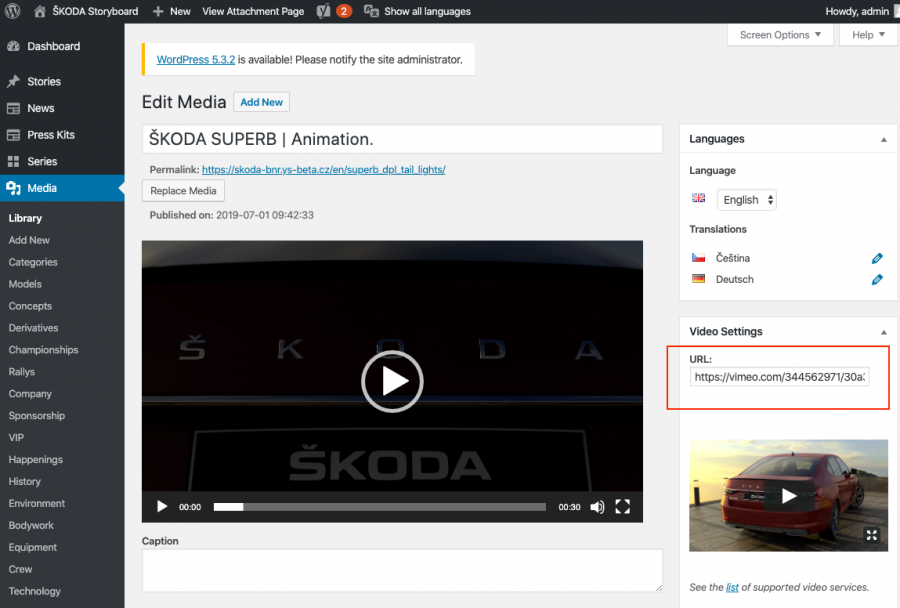The width and height of the screenshot is (900, 608).
Task: Open the Sponsorship submenu item
Action: tap(37, 416)
